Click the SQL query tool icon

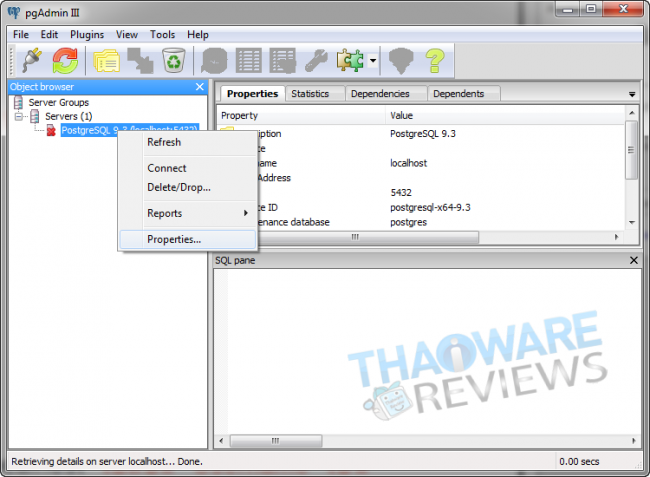point(214,61)
